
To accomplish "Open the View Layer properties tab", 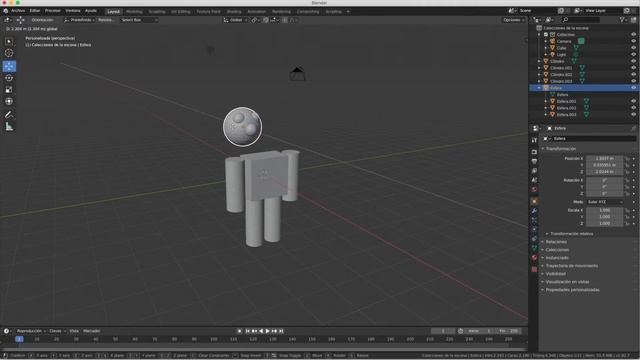I will (534, 171).
